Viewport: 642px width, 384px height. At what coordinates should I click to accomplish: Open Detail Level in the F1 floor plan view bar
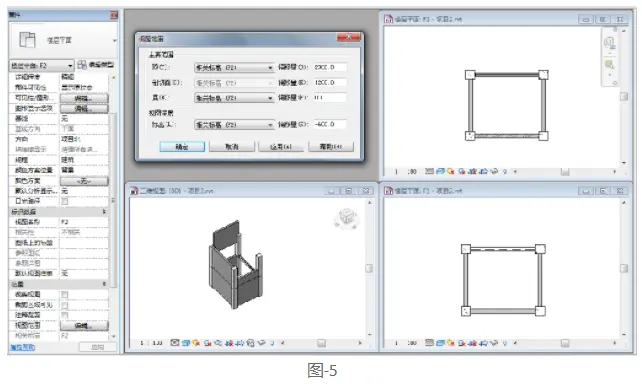tap(430, 343)
